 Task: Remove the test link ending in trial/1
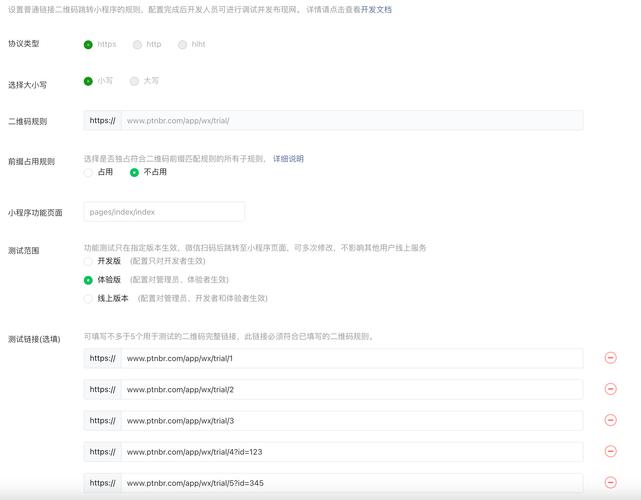(x=610, y=358)
